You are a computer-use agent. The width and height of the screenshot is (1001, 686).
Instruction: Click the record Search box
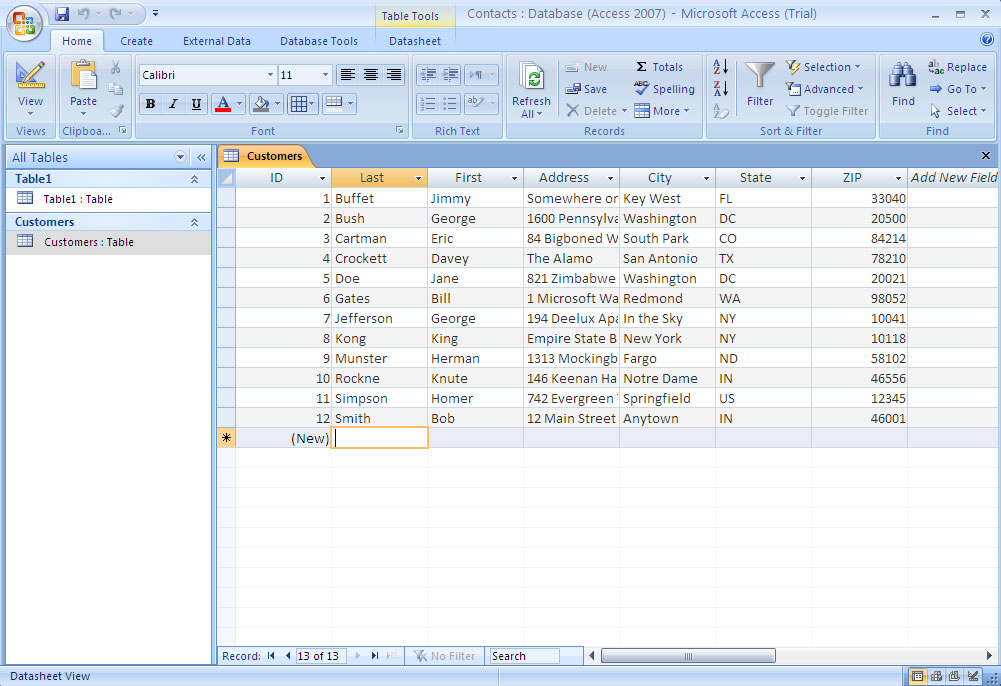click(524, 655)
